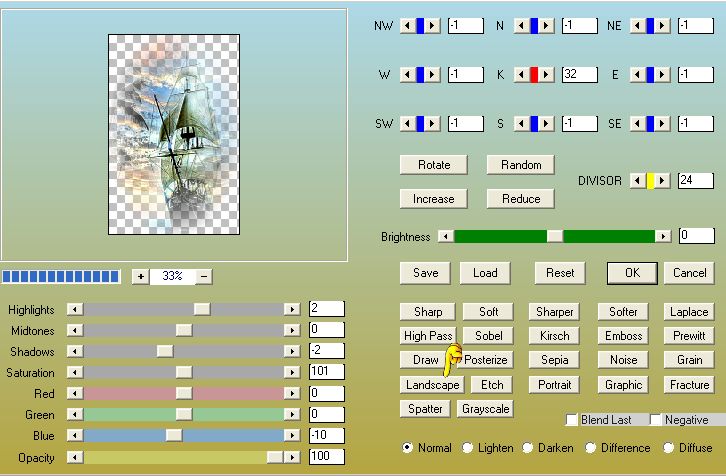Increase NE kernel value with right arrow
The width and height of the screenshot is (726, 476).
(x=662, y=25)
